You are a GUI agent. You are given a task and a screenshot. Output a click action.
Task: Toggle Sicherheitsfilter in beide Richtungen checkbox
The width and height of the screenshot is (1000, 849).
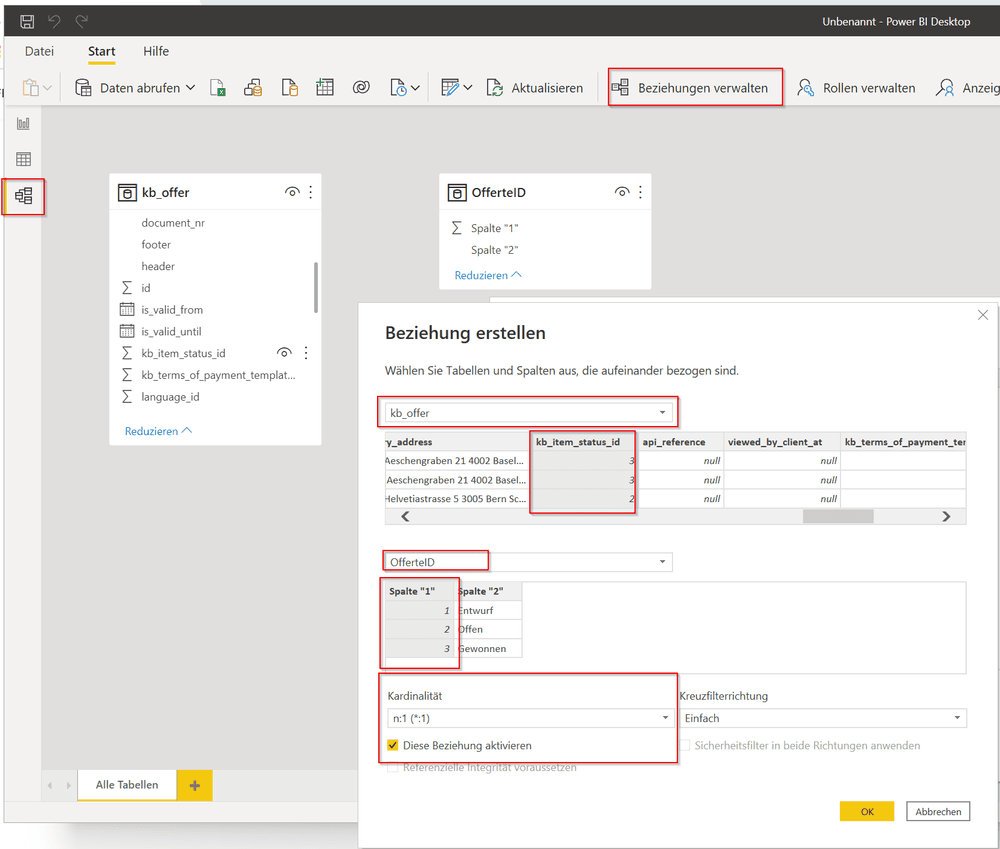click(x=685, y=745)
